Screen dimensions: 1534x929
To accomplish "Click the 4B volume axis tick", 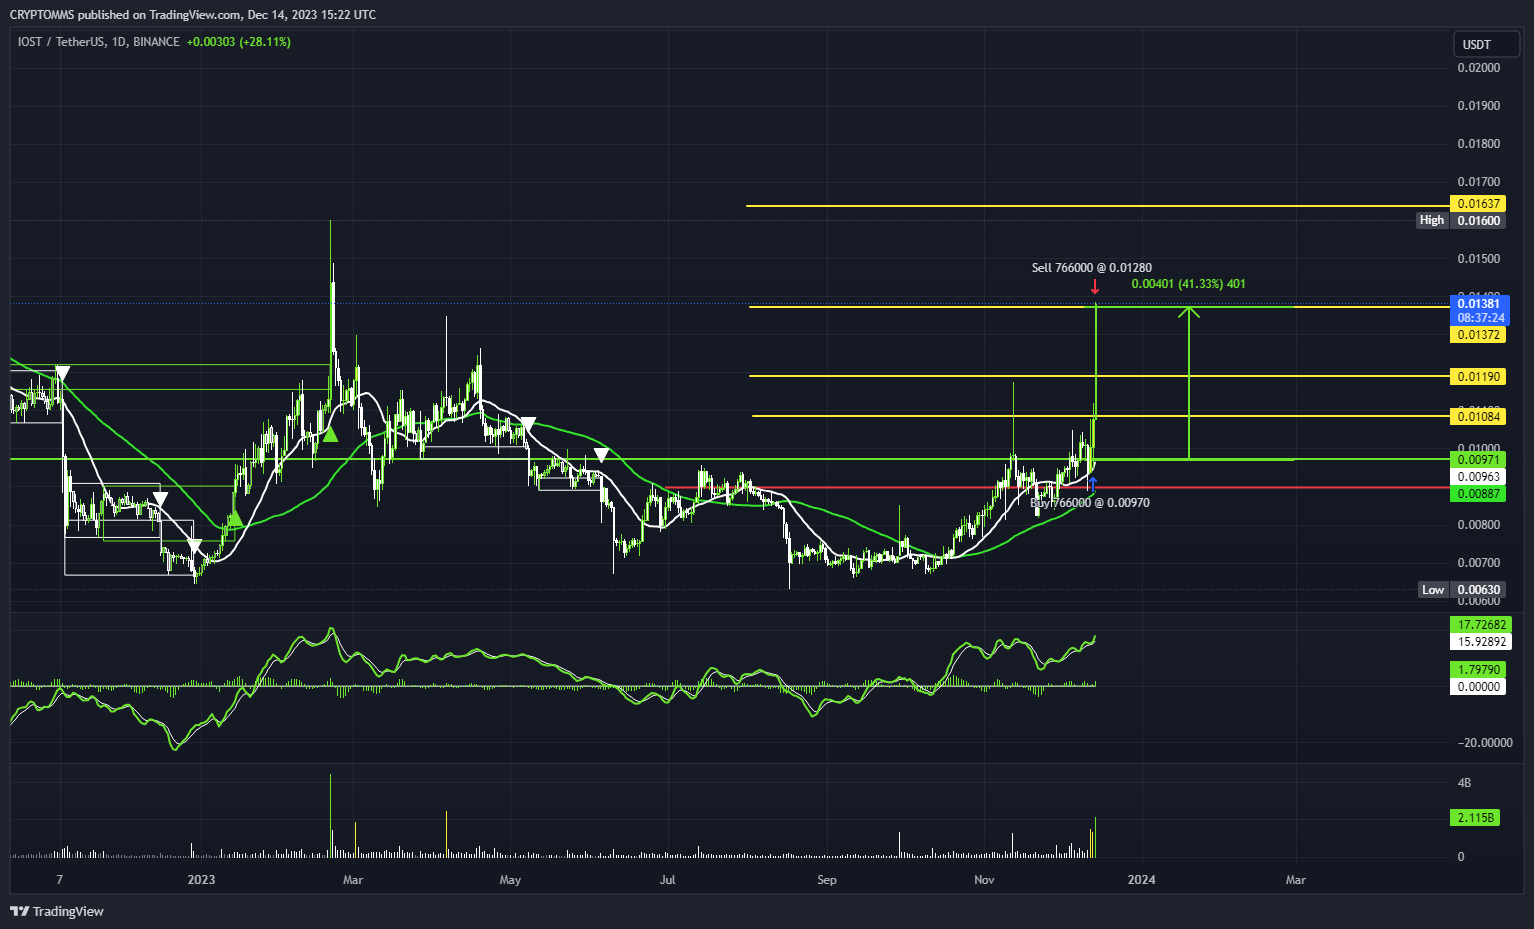I will (x=1464, y=783).
